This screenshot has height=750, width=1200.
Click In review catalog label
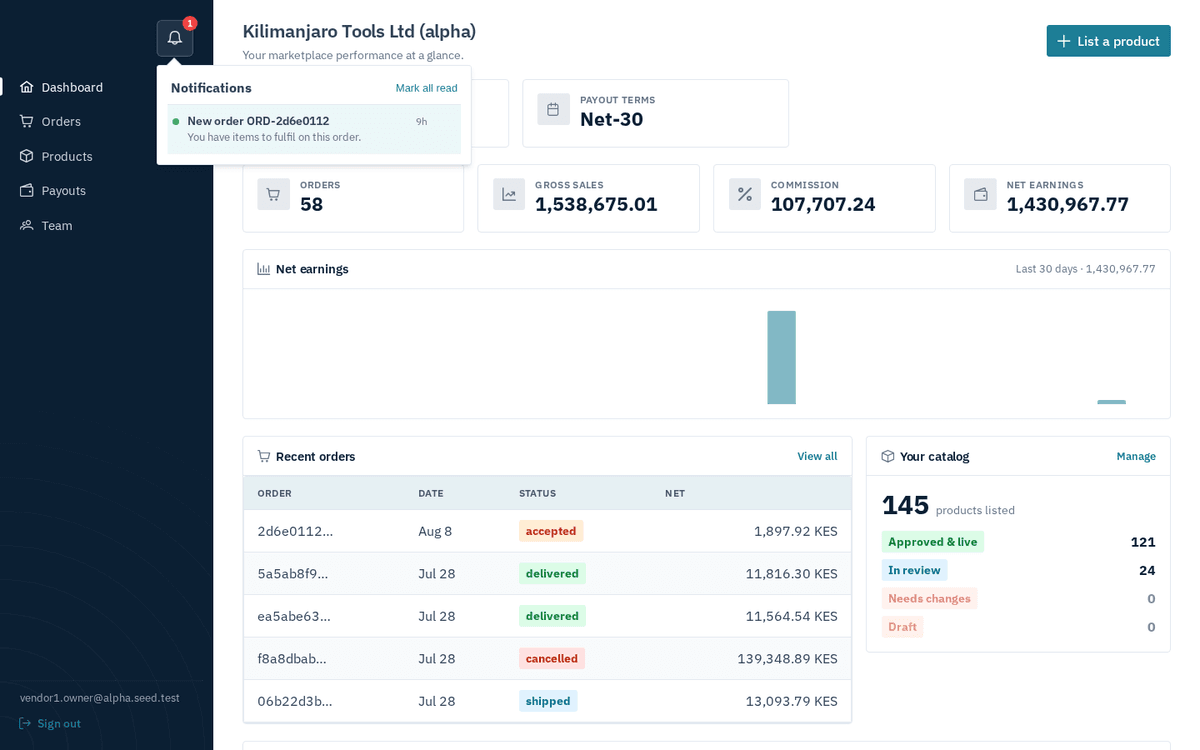(x=914, y=570)
